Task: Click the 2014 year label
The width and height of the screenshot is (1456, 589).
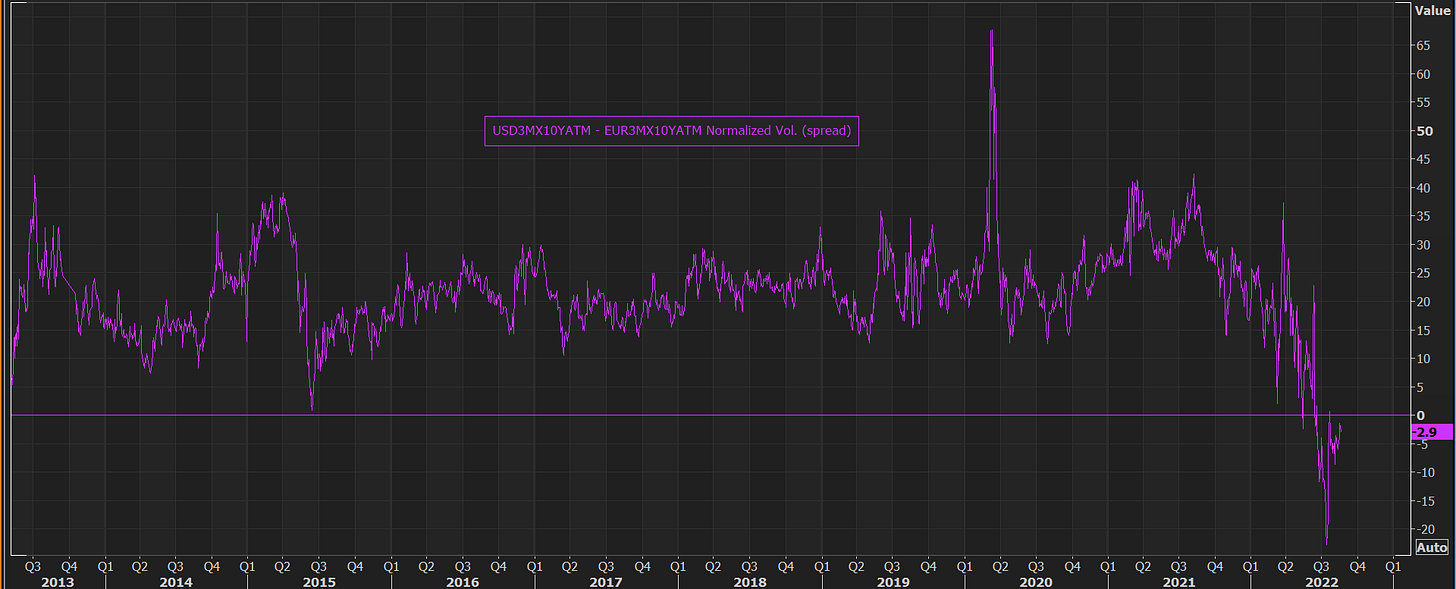Action: tap(176, 581)
